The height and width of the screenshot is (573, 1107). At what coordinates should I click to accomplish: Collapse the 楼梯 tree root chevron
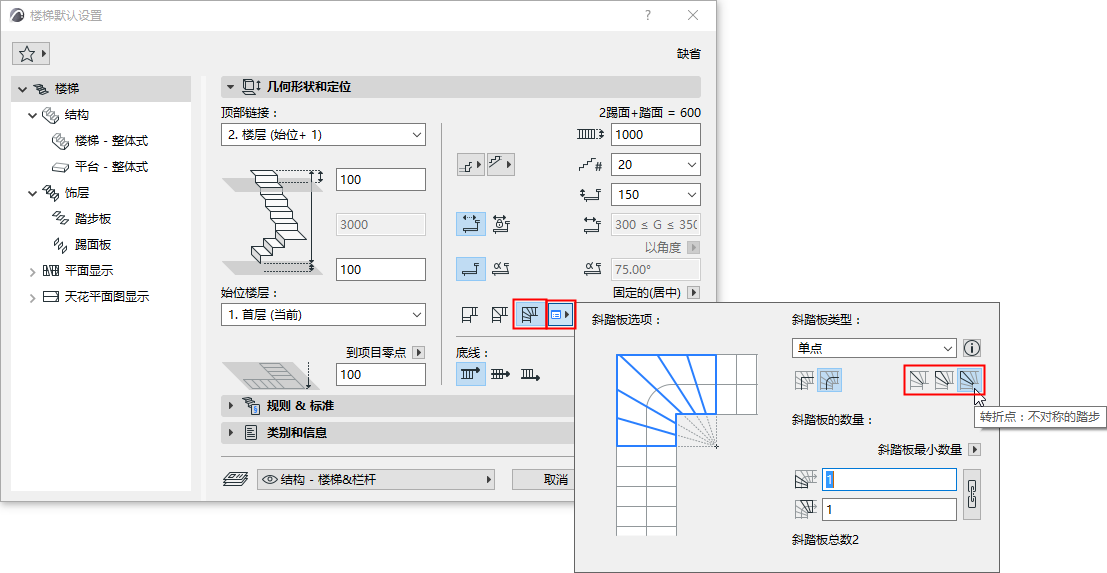(23, 90)
